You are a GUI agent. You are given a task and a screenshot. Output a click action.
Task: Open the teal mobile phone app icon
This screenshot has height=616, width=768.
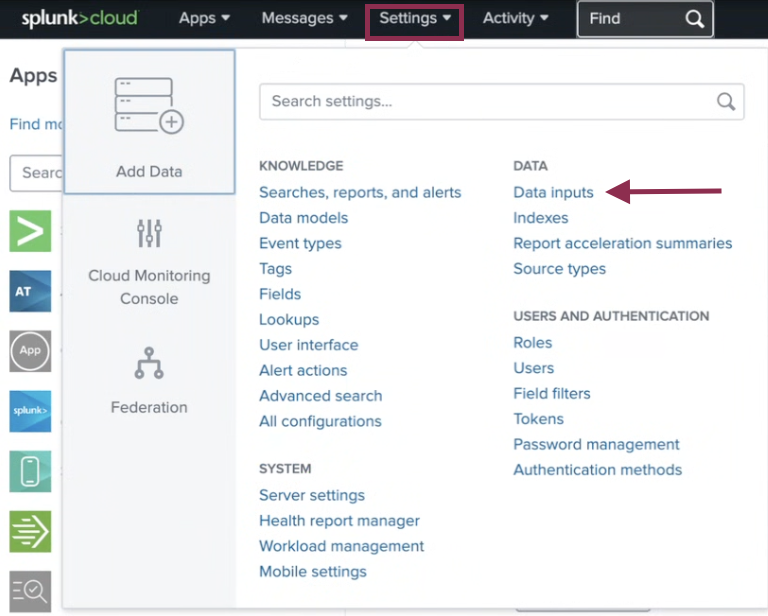pos(30,472)
